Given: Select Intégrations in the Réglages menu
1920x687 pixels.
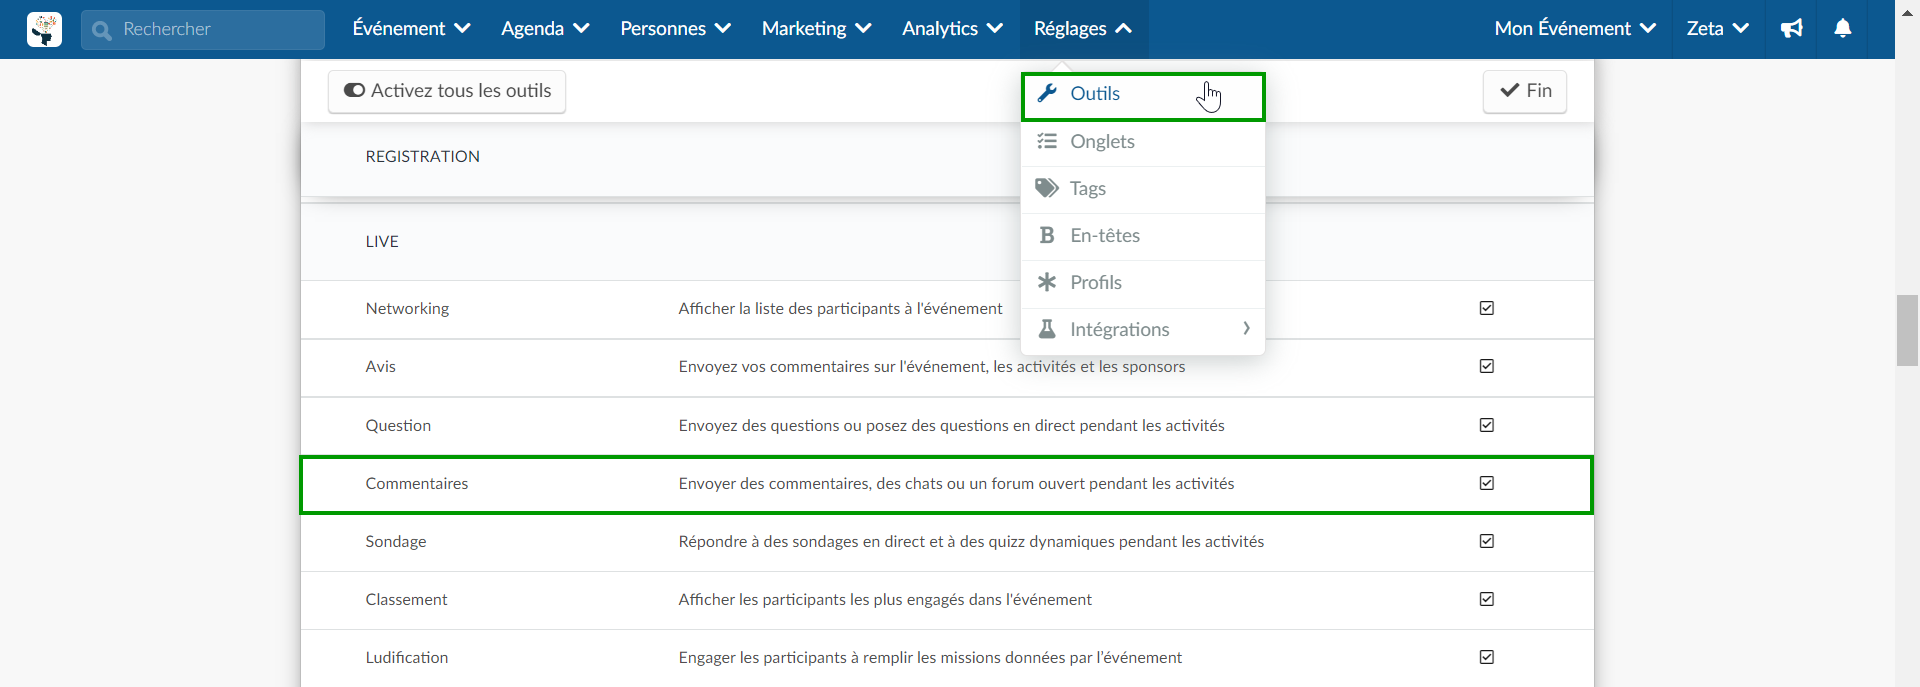Looking at the screenshot, I should point(1143,330).
